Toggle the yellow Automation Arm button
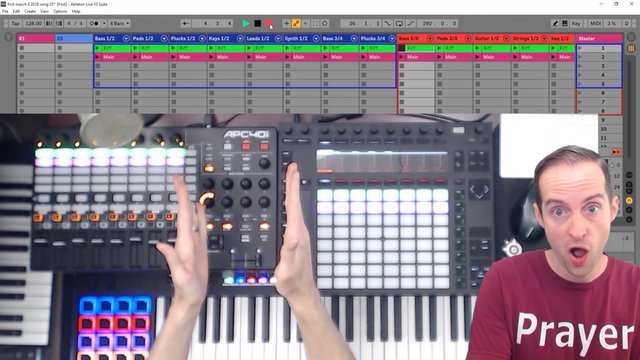The width and height of the screenshot is (640, 360). pos(296,24)
